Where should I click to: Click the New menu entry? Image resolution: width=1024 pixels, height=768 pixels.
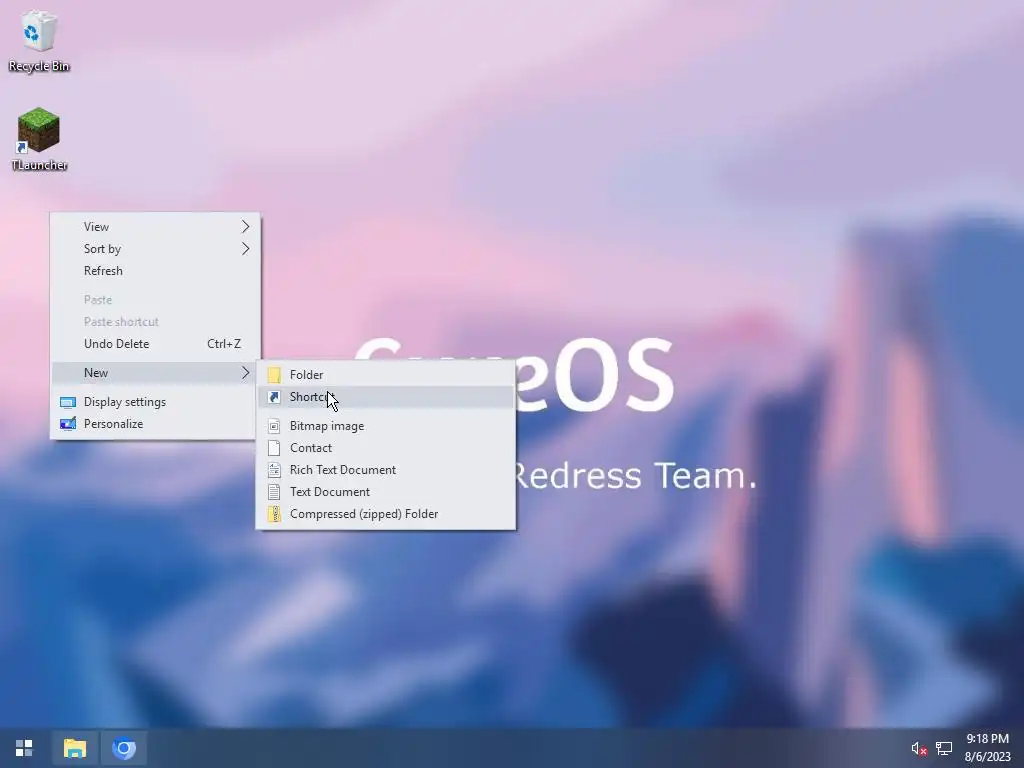click(x=155, y=373)
